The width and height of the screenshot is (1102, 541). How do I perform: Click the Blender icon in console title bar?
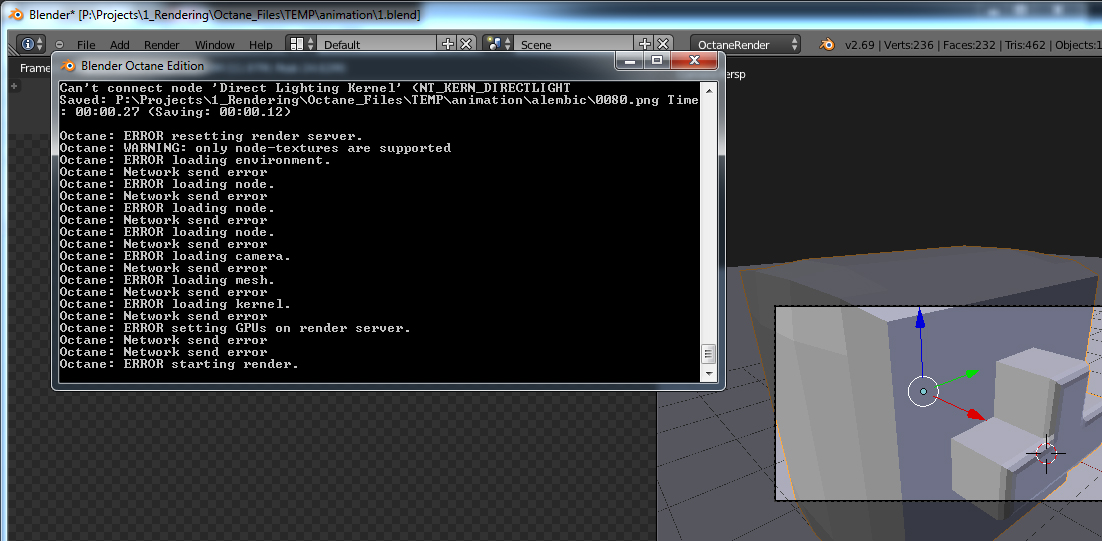68,65
